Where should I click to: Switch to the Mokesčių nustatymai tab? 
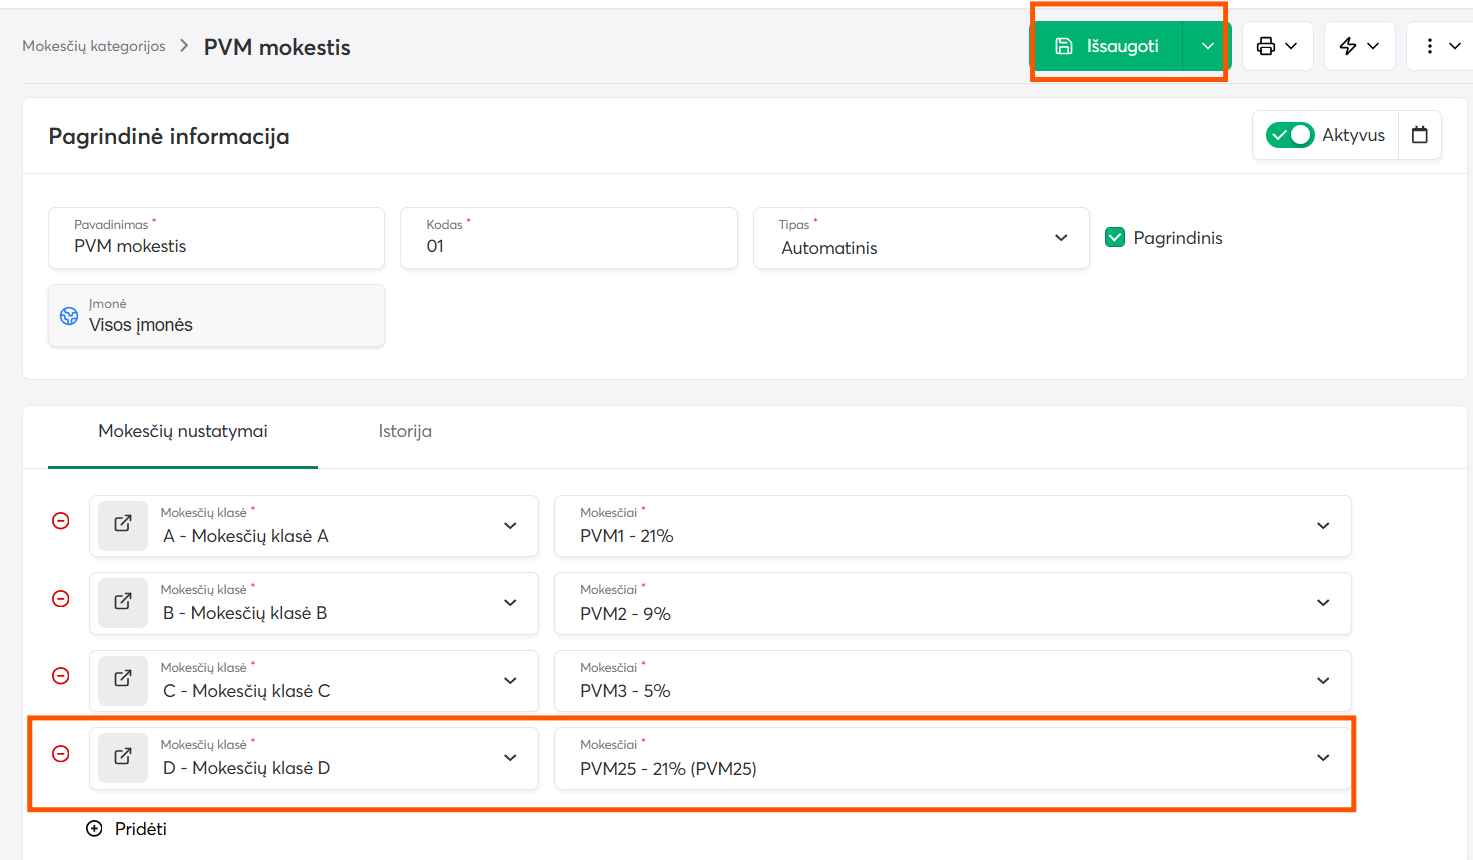click(183, 431)
